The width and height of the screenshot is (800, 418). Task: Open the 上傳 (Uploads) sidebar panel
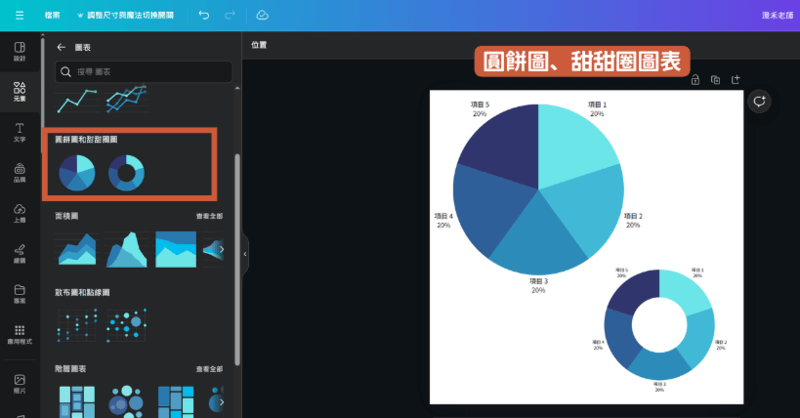[19, 213]
